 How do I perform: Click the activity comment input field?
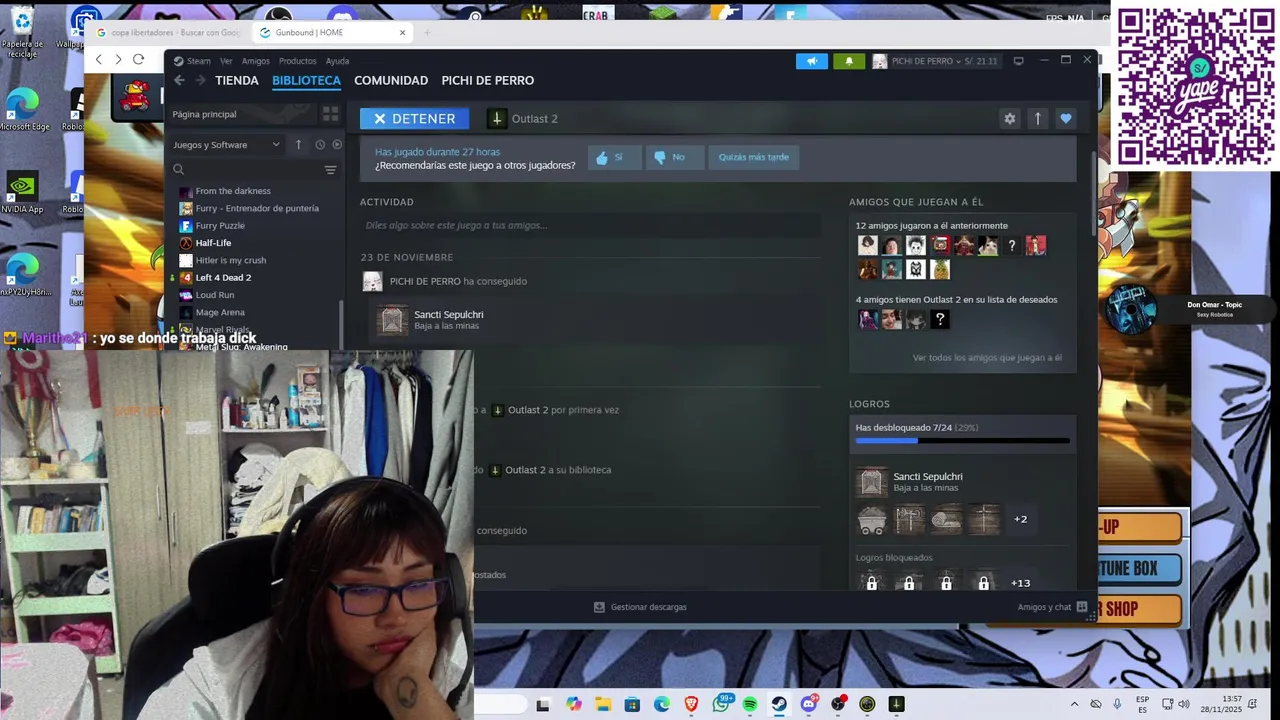590,226
